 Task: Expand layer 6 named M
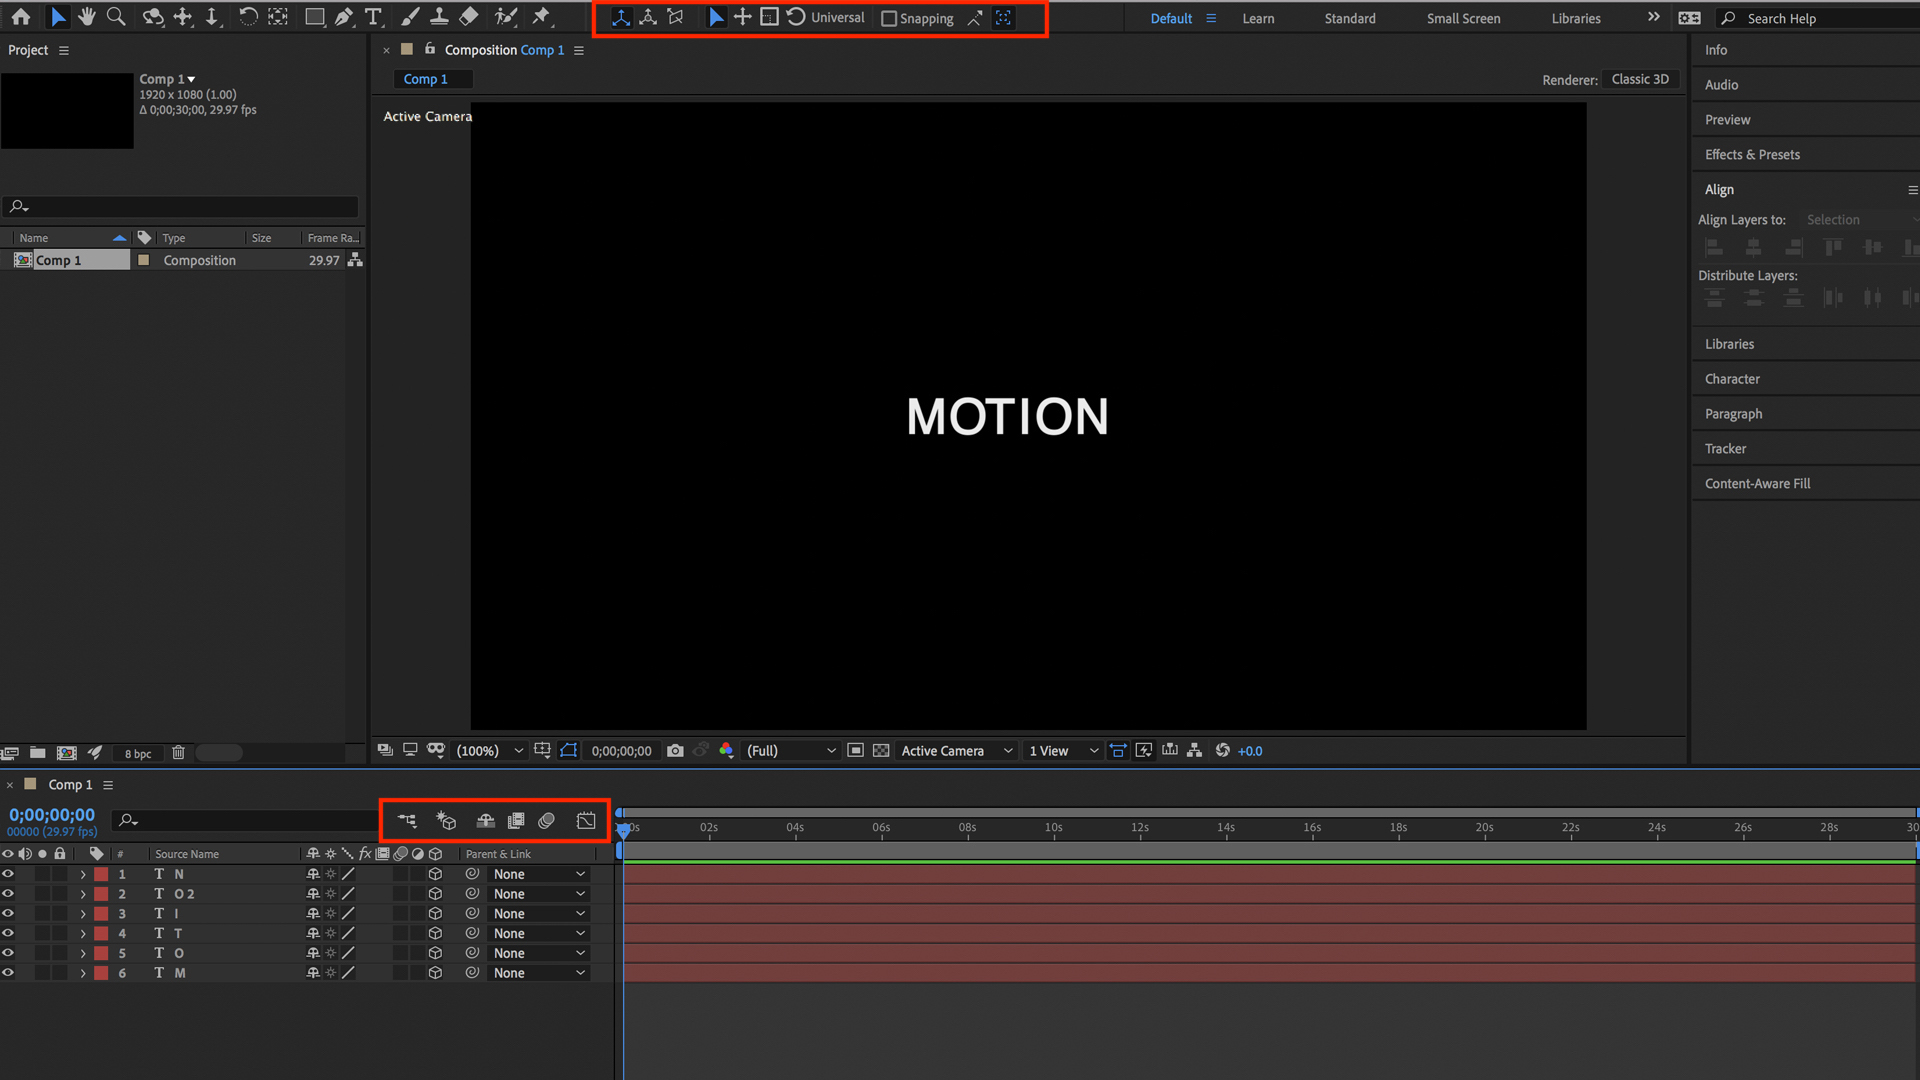[x=83, y=972]
